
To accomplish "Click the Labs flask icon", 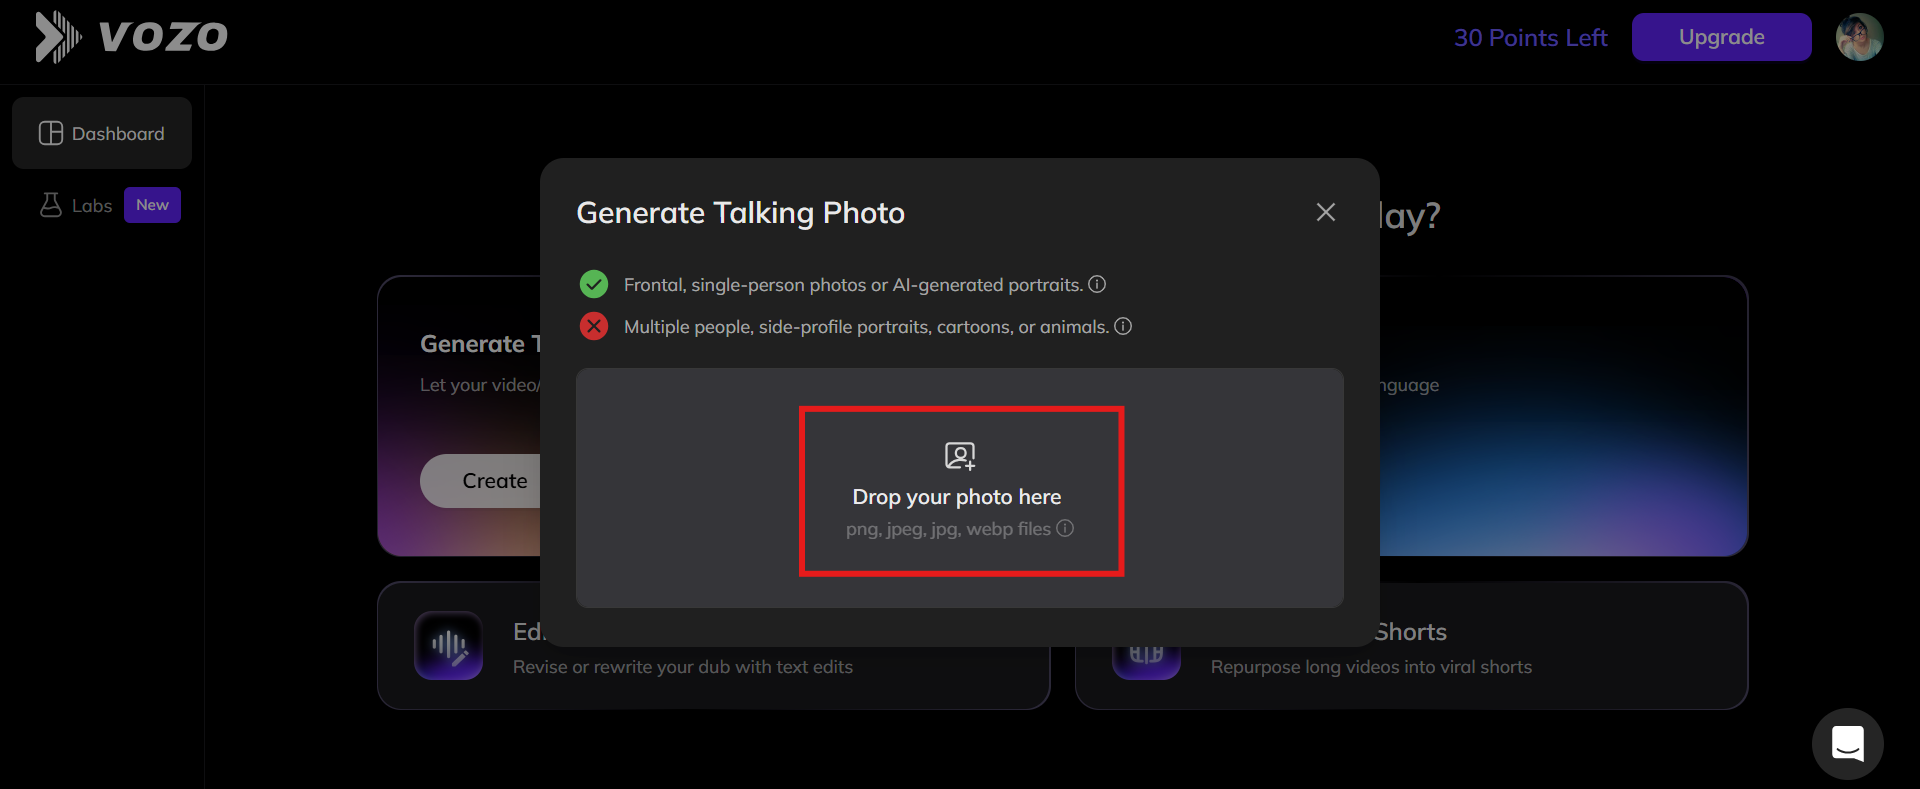I will [52, 204].
